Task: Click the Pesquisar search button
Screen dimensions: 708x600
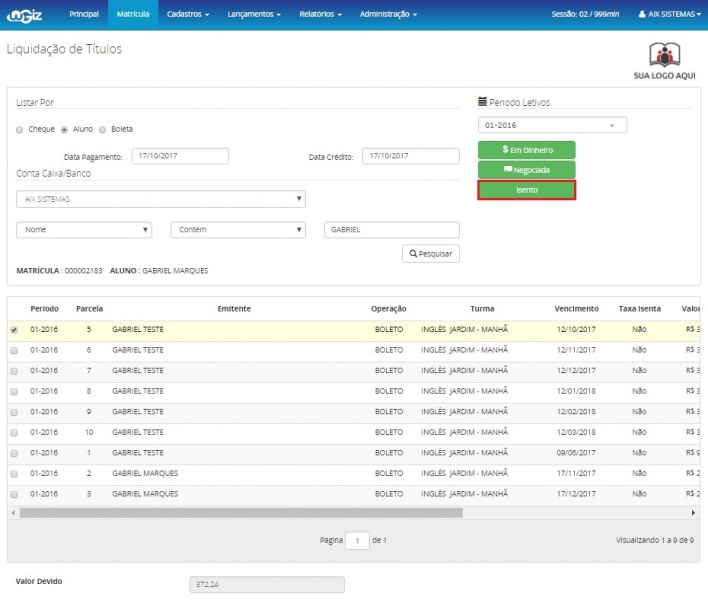Action: click(x=431, y=254)
